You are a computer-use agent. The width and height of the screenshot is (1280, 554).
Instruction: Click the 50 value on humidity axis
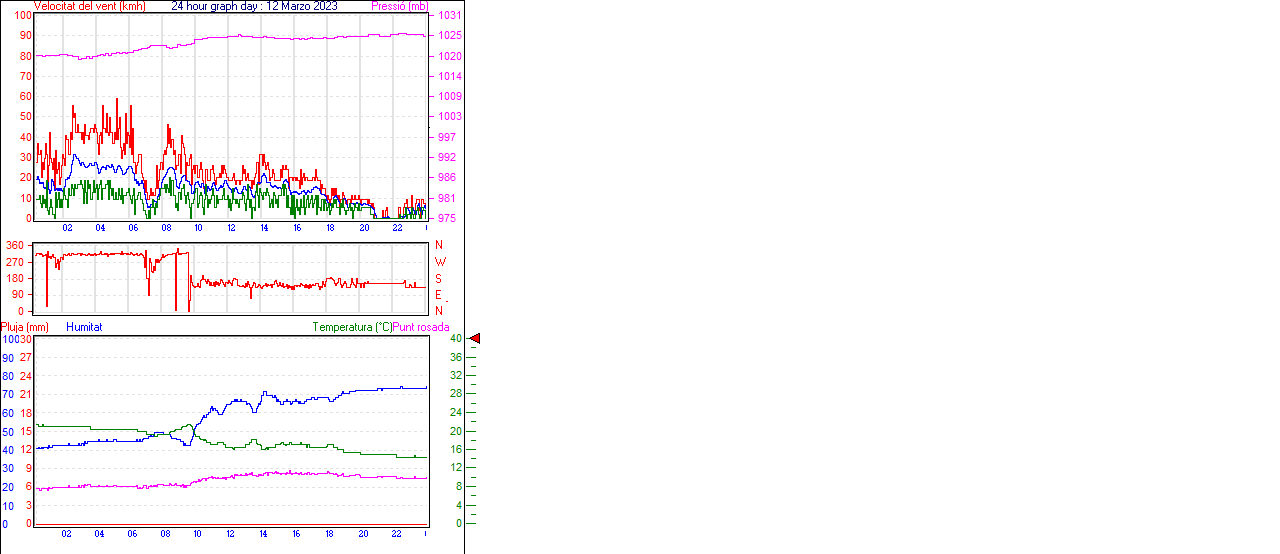coord(8,432)
